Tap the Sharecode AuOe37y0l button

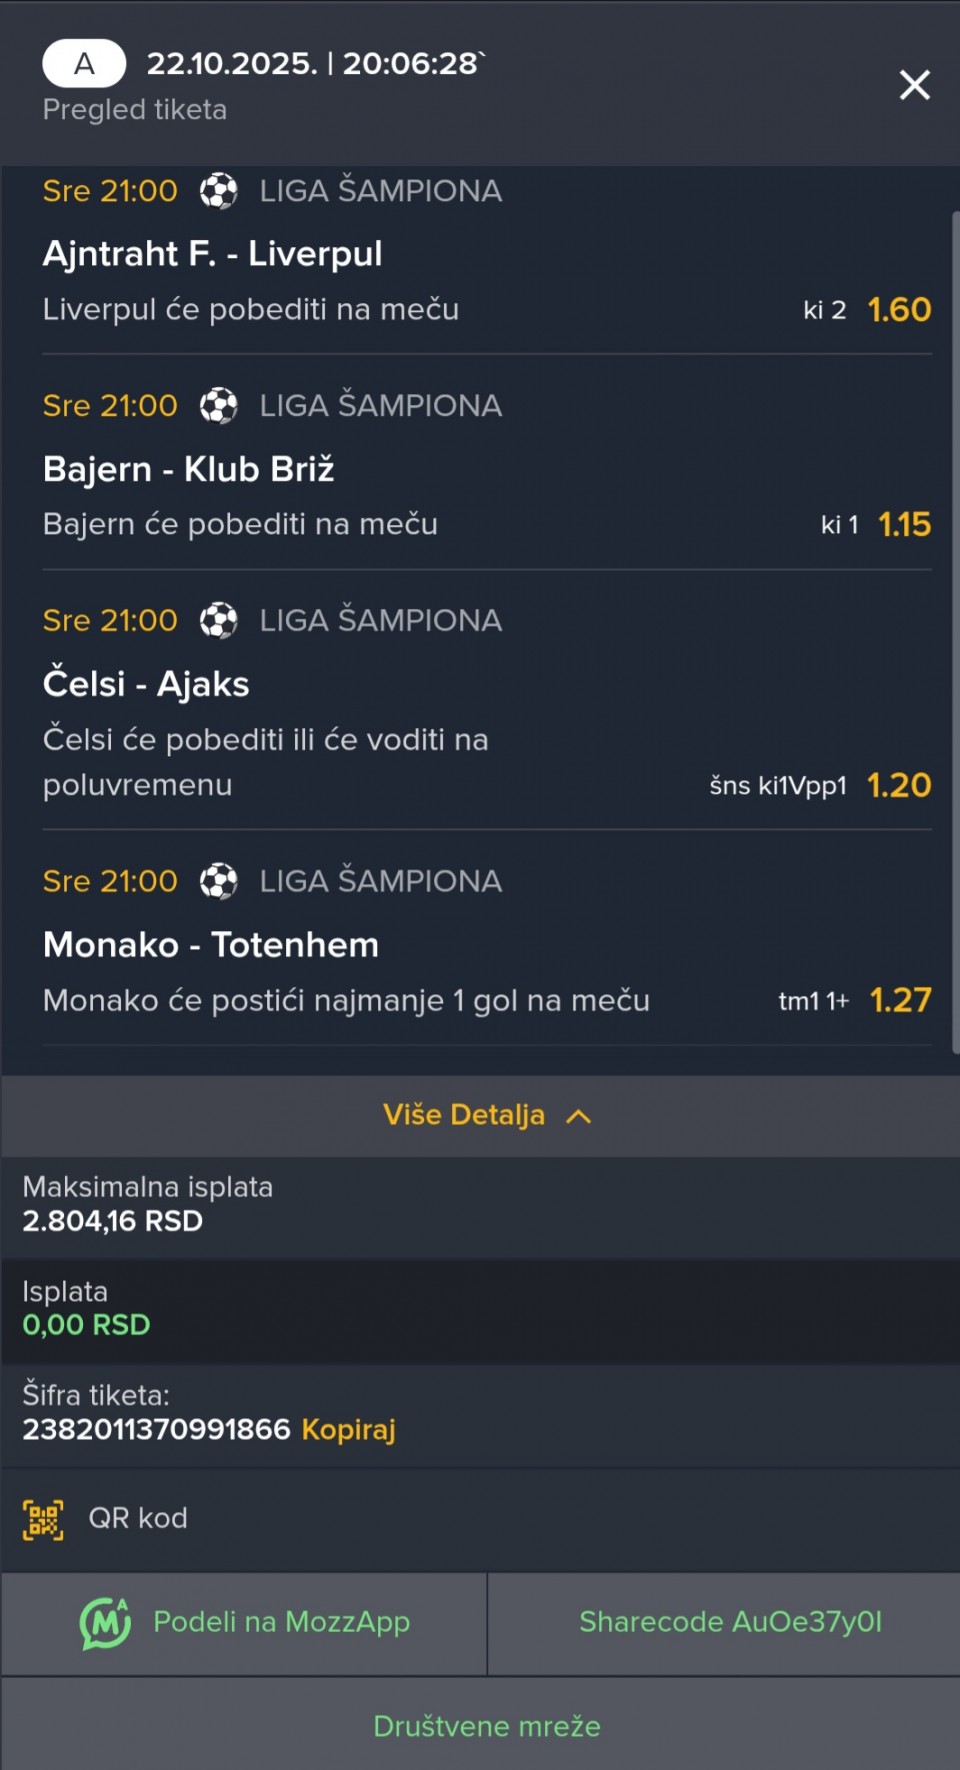click(730, 1622)
